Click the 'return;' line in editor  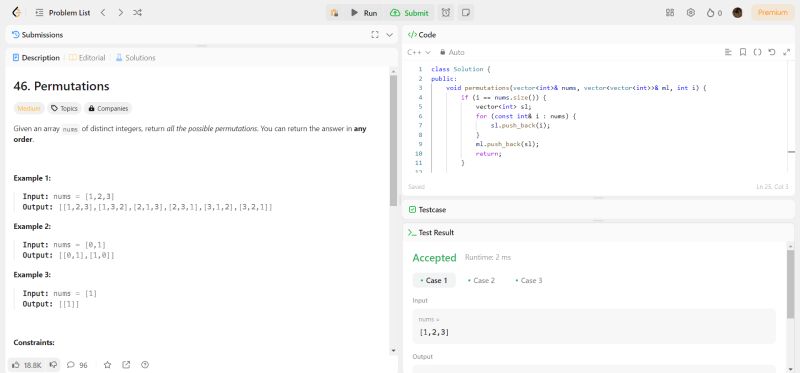click(489, 154)
